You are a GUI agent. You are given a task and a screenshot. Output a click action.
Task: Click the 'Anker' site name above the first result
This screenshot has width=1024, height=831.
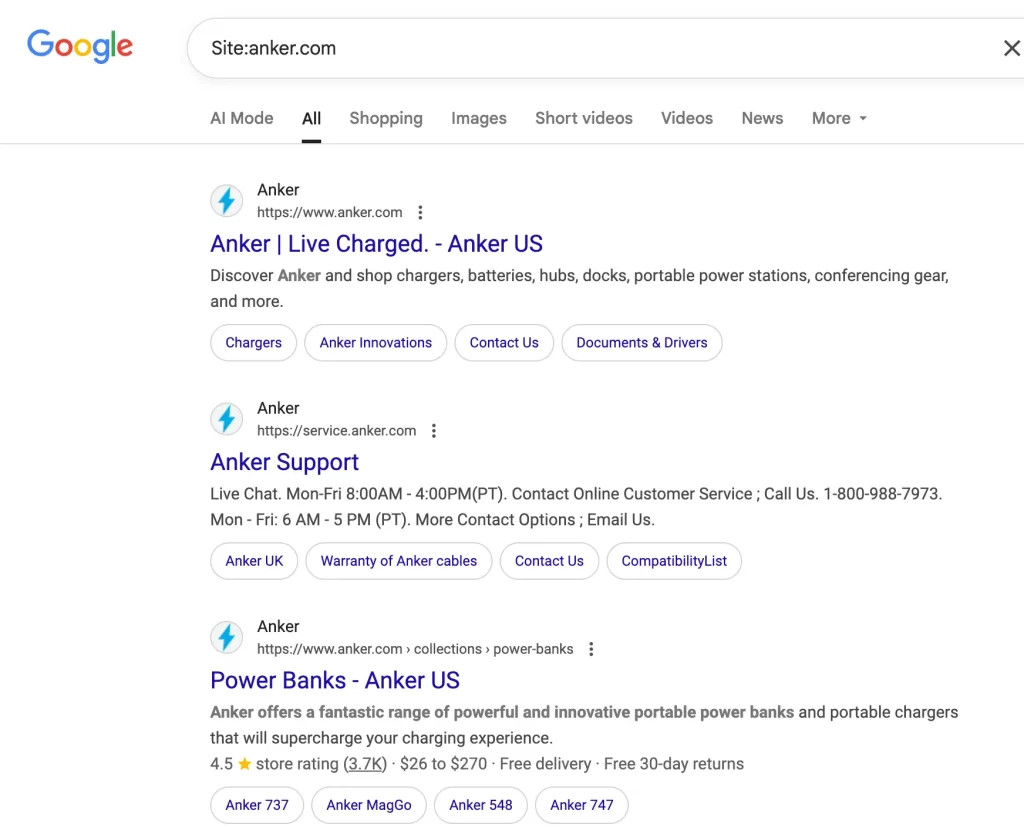(278, 190)
